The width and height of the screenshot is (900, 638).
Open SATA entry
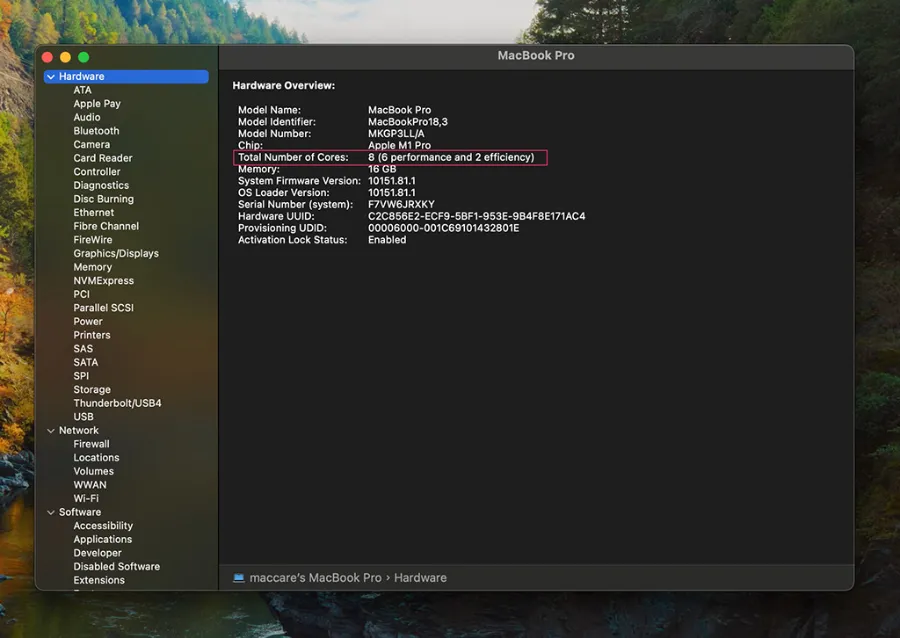click(86, 363)
